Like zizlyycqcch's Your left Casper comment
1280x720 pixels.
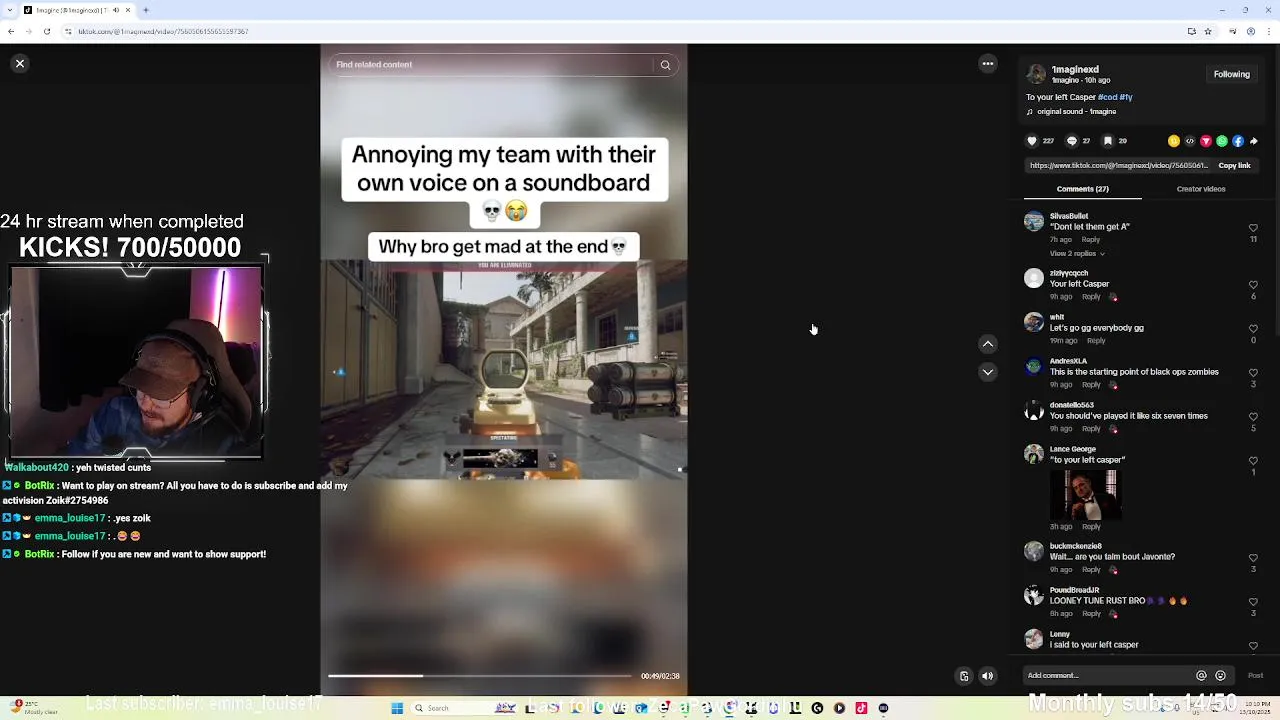point(1253,285)
